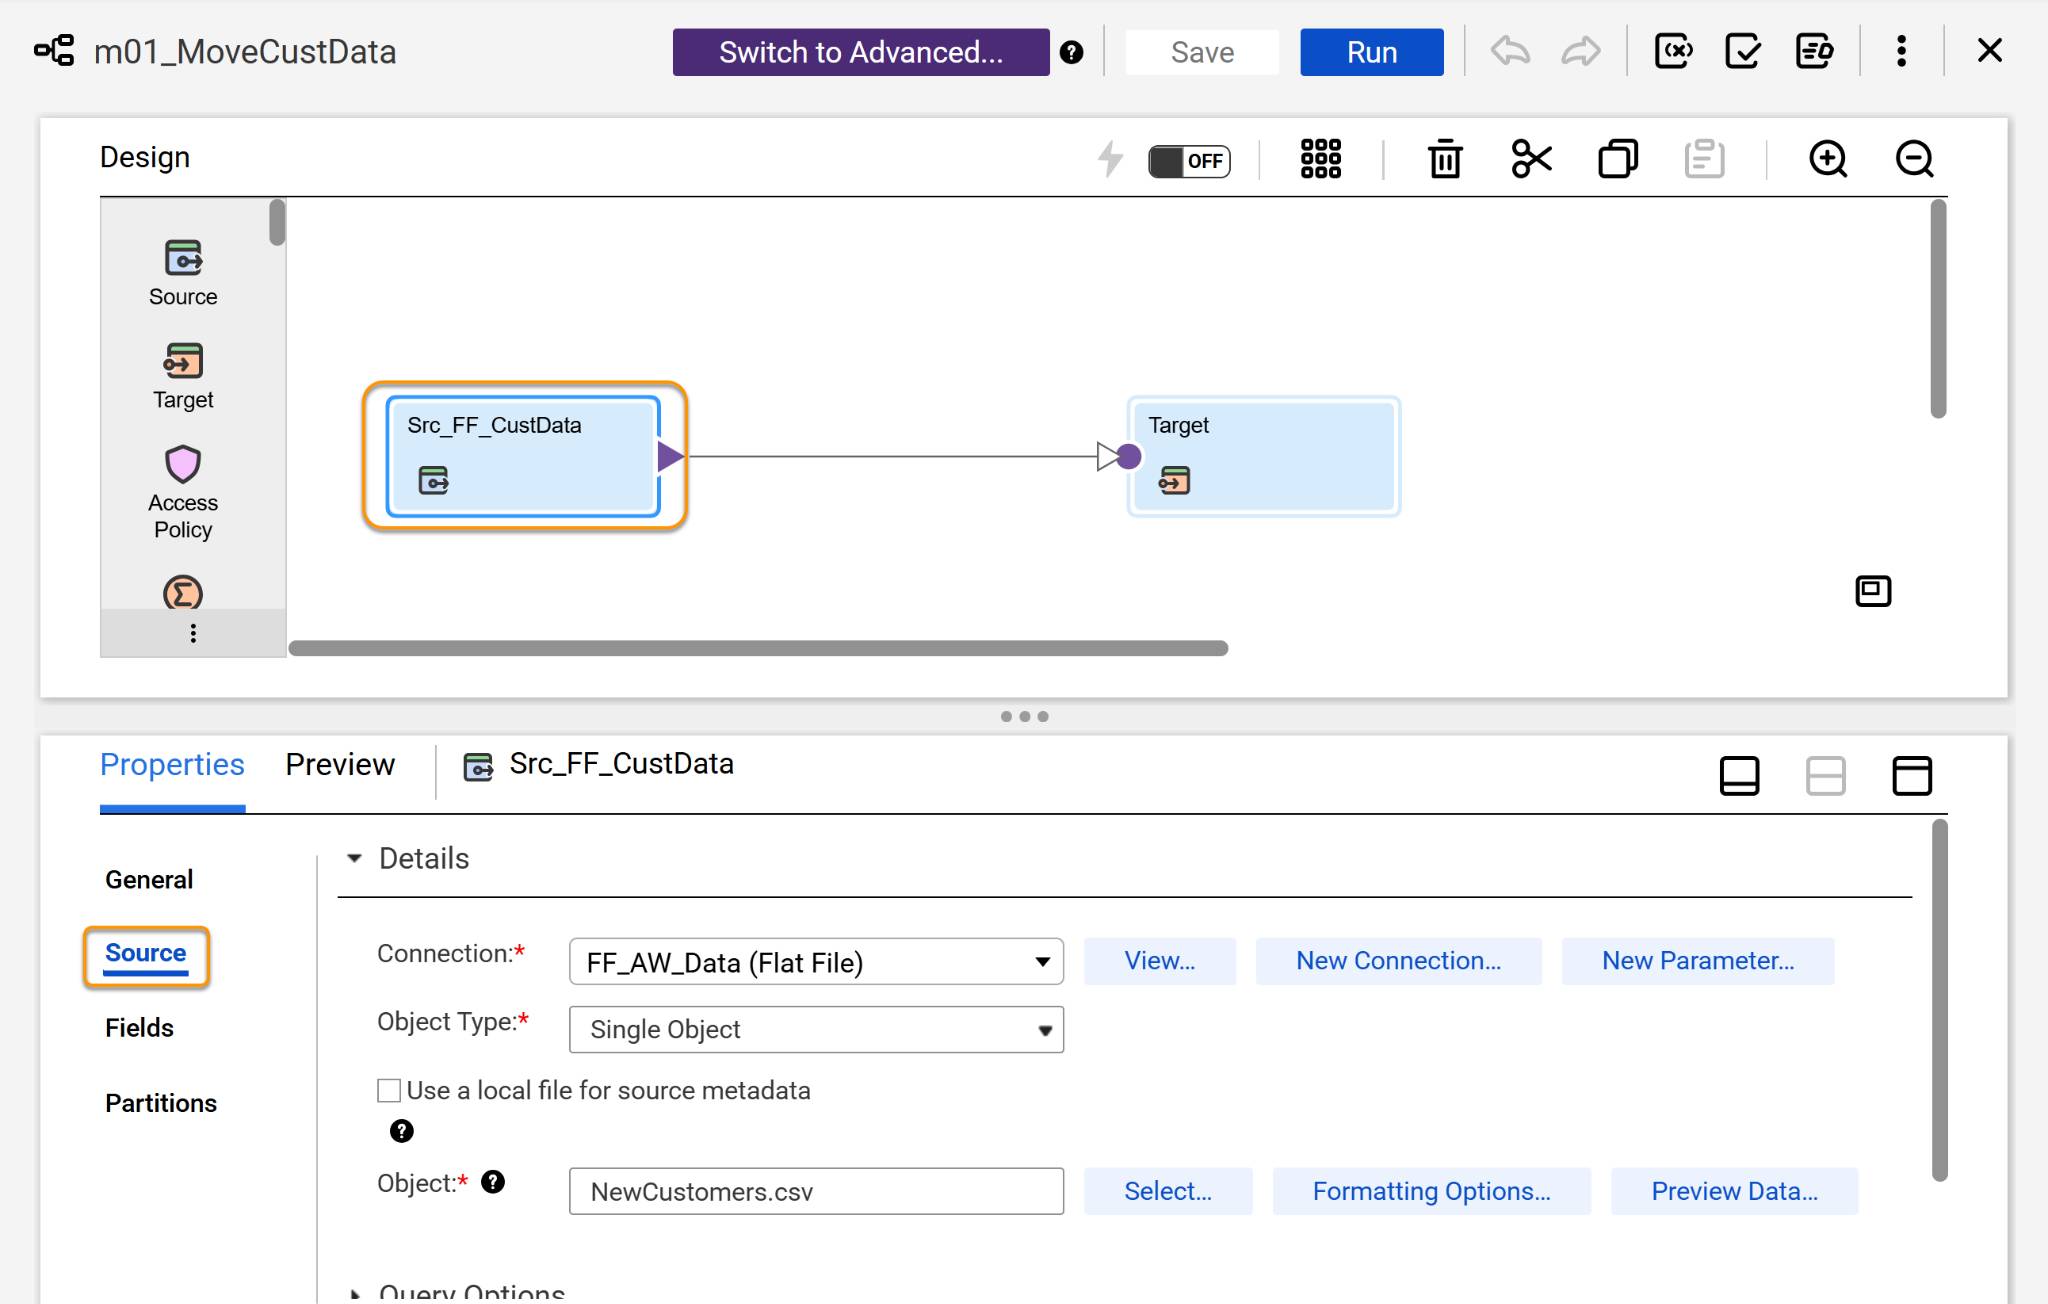Click the Preview Data button
Image resolution: width=2048 pixels, height=1304 pixels.
pos(1734,1191)
